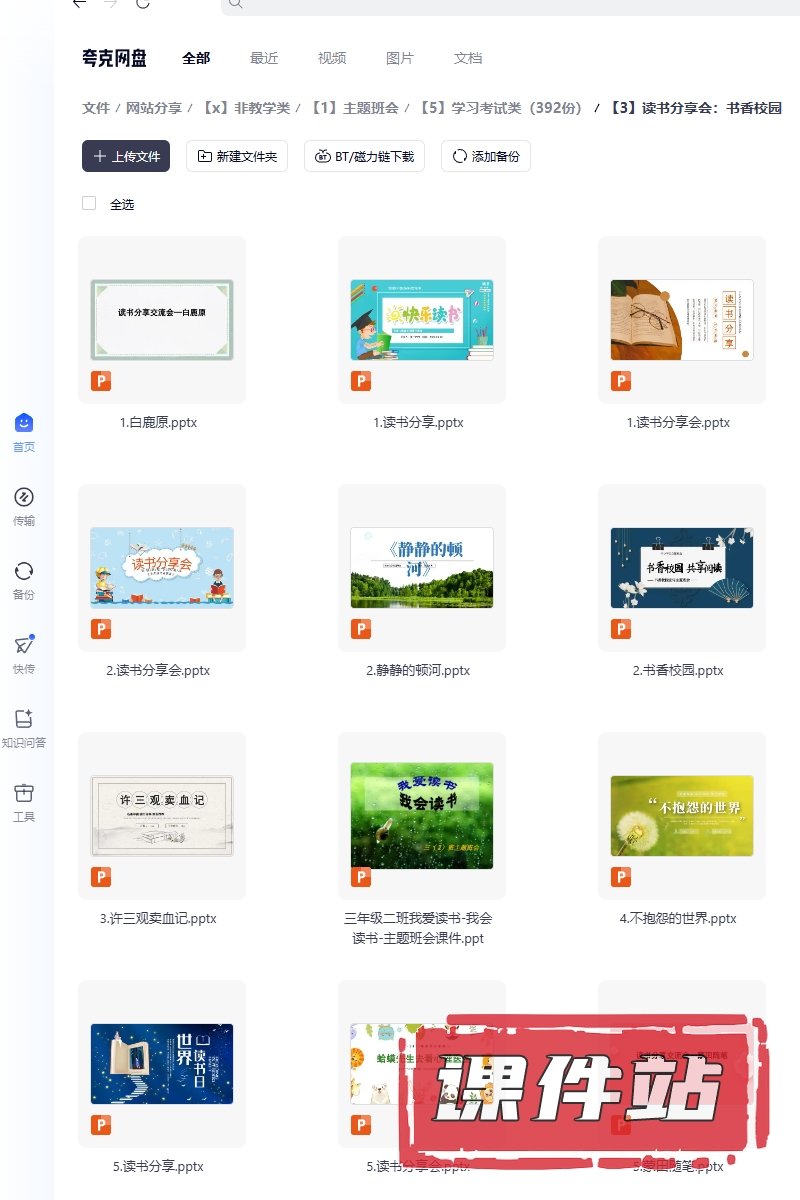Open the 知识问答 sidebar icon
This screenshot has width=800, height=1200.
(24, 720)
